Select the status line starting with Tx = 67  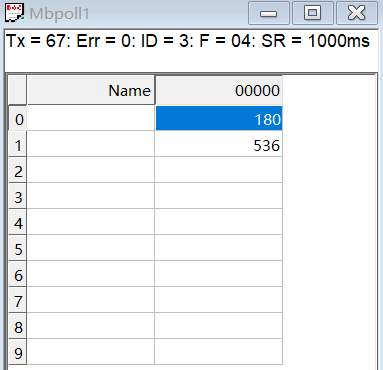[x=188, y=41]
